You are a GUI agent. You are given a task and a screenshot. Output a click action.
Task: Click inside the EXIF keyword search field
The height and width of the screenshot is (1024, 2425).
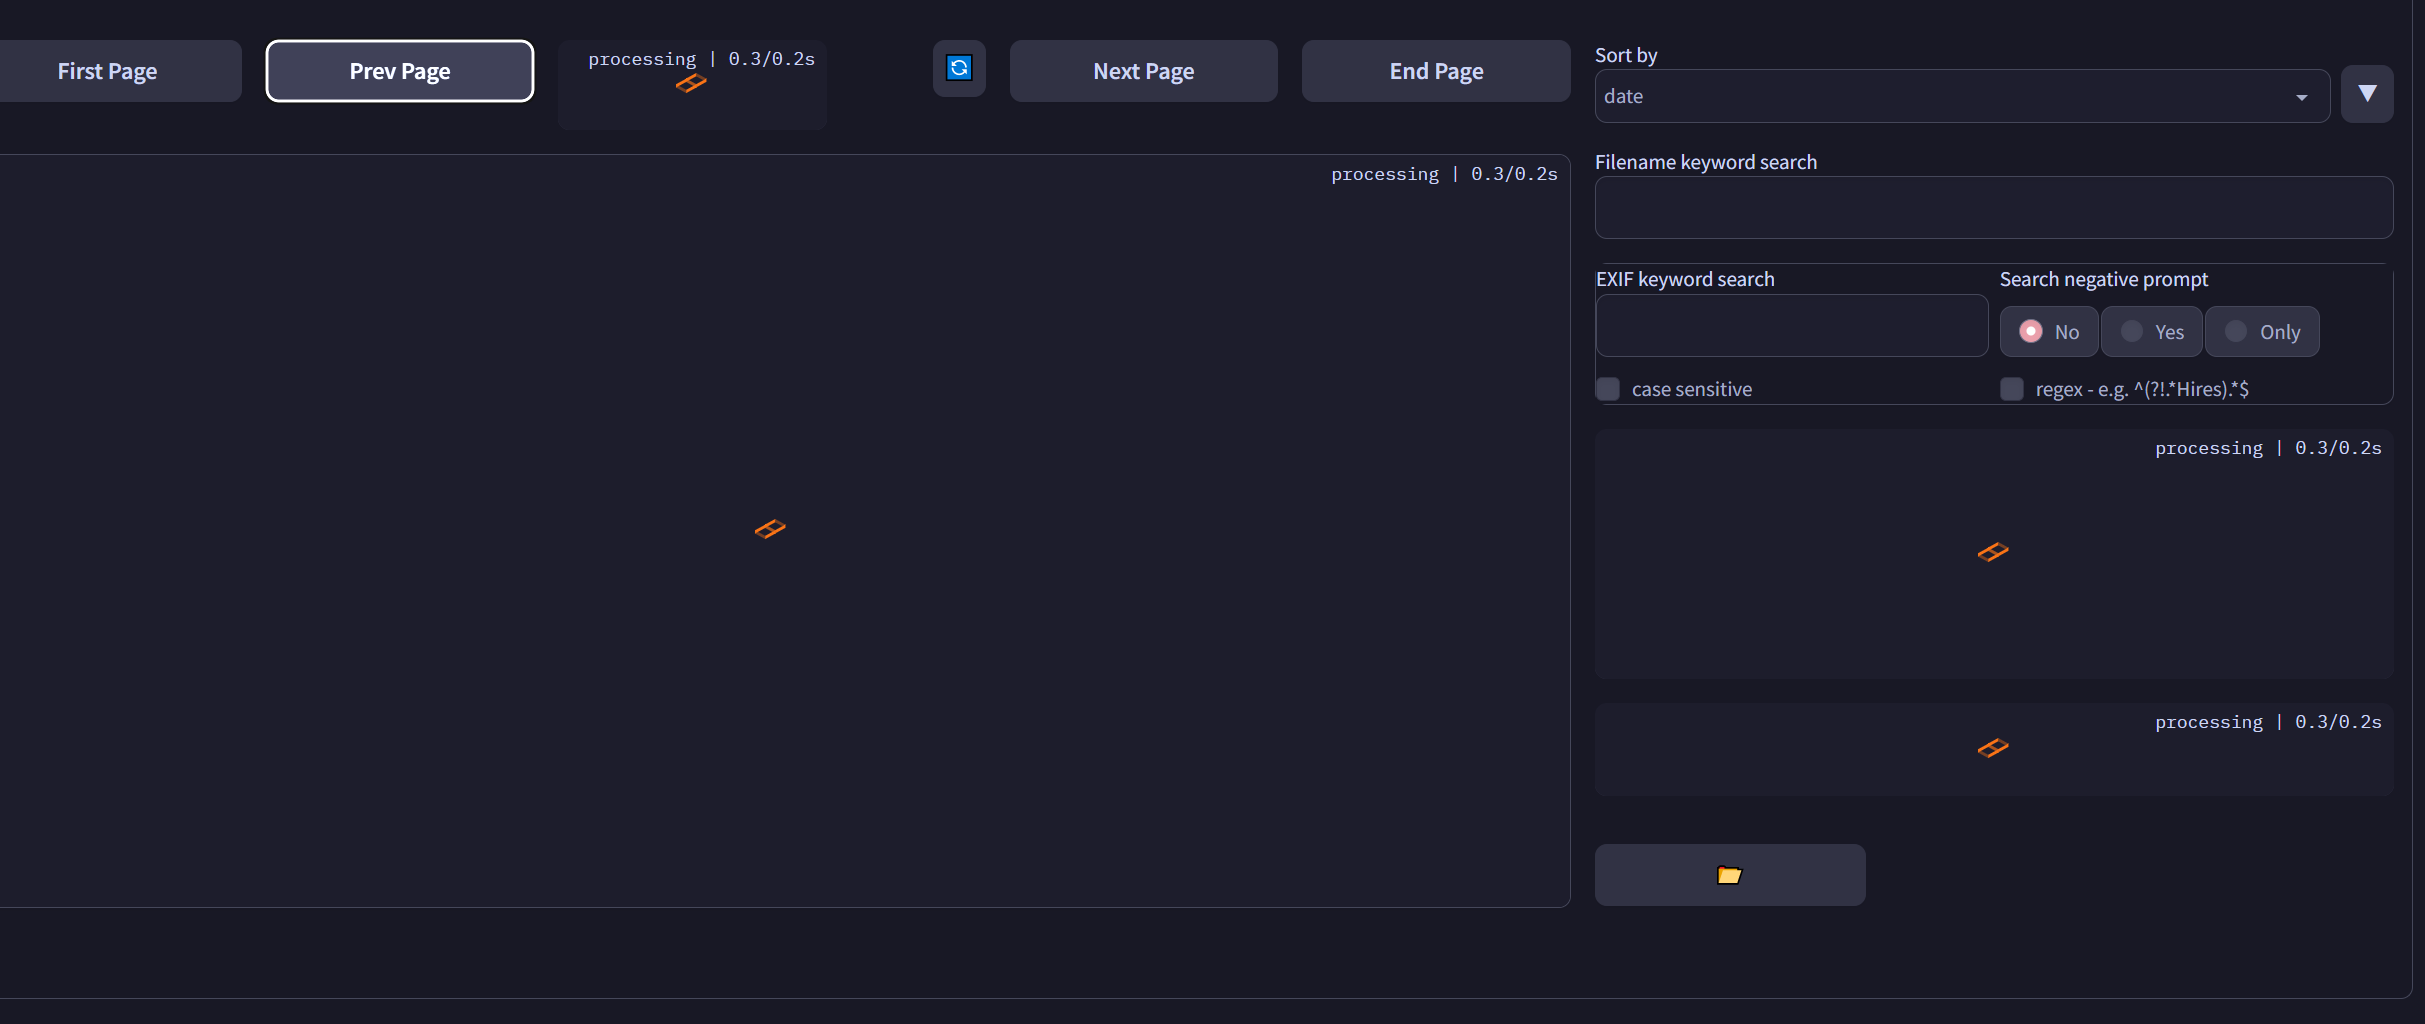pyautogui.click(x=1792, y=325)
